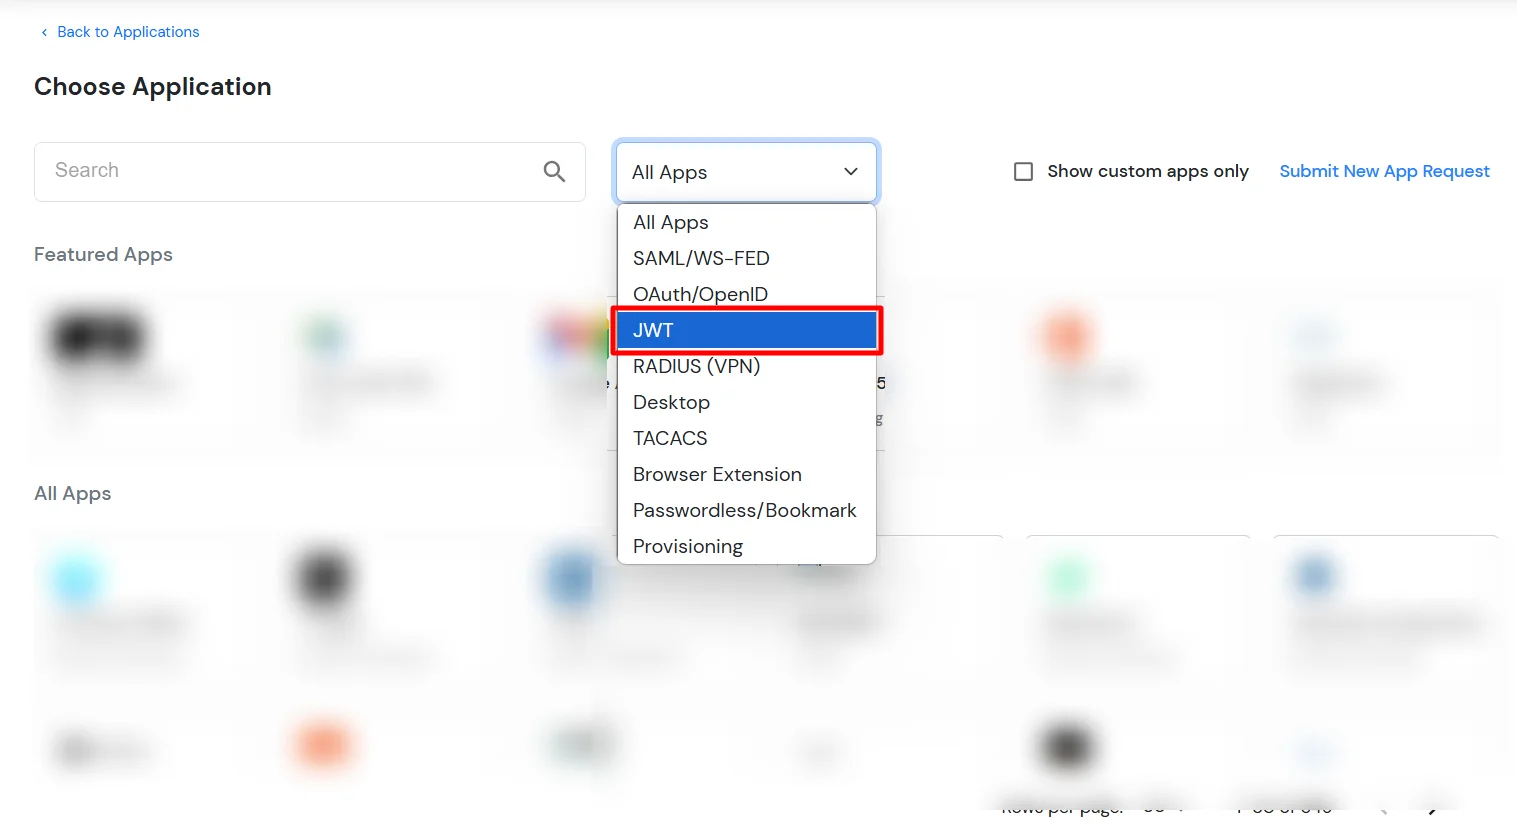Screen dimensions: 1517x835
Task: Click the Submit New App Request link
Action: [1384, 171]
